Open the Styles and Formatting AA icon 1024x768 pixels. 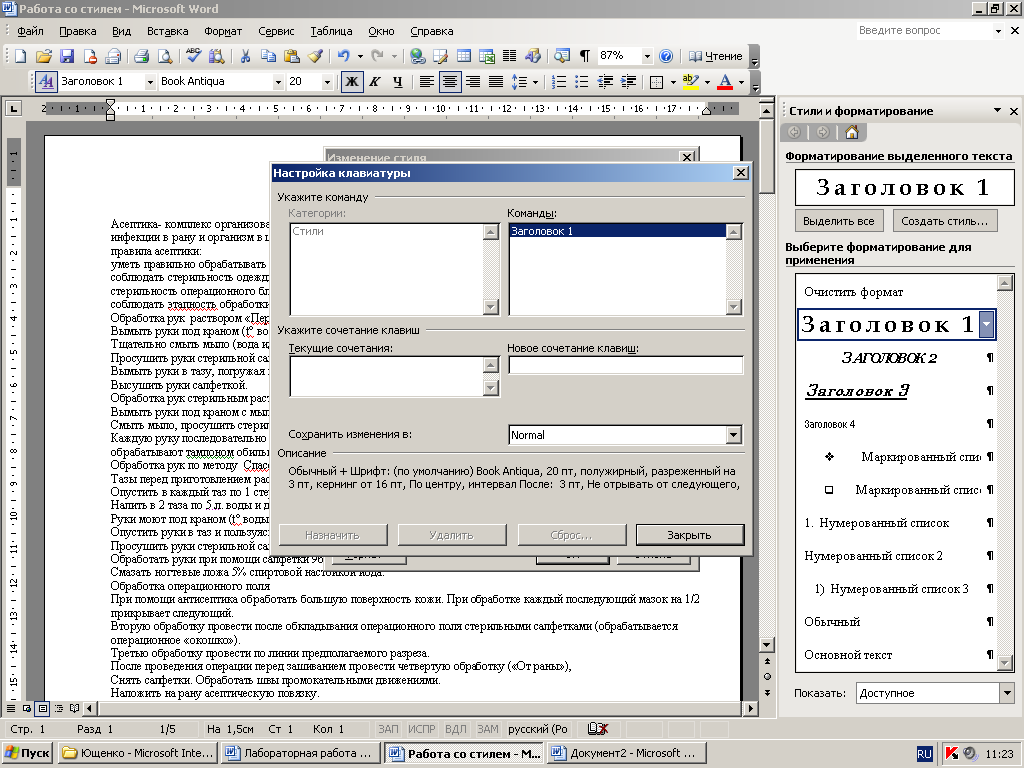point(46,82)
